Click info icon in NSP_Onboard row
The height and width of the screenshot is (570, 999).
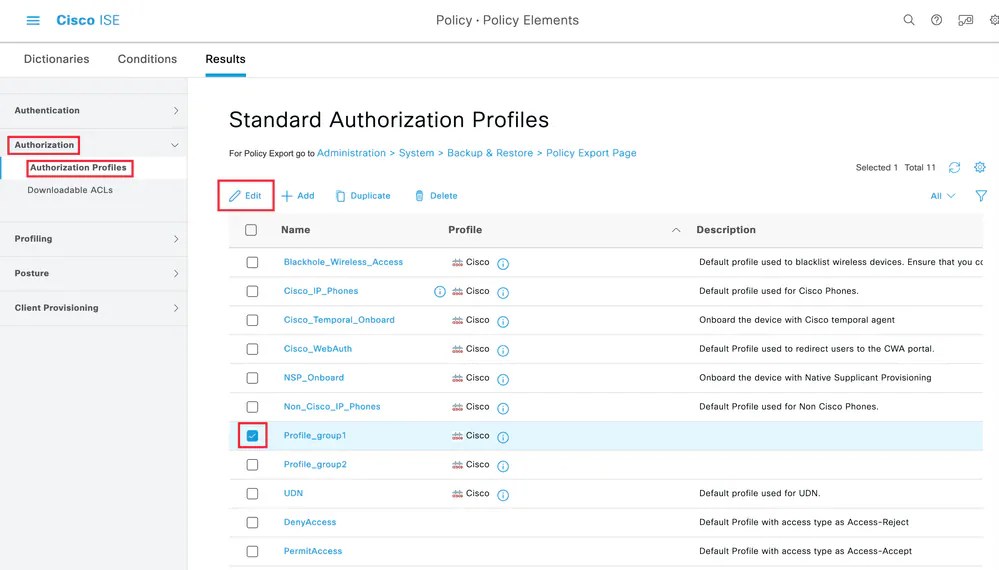[503, 379]
